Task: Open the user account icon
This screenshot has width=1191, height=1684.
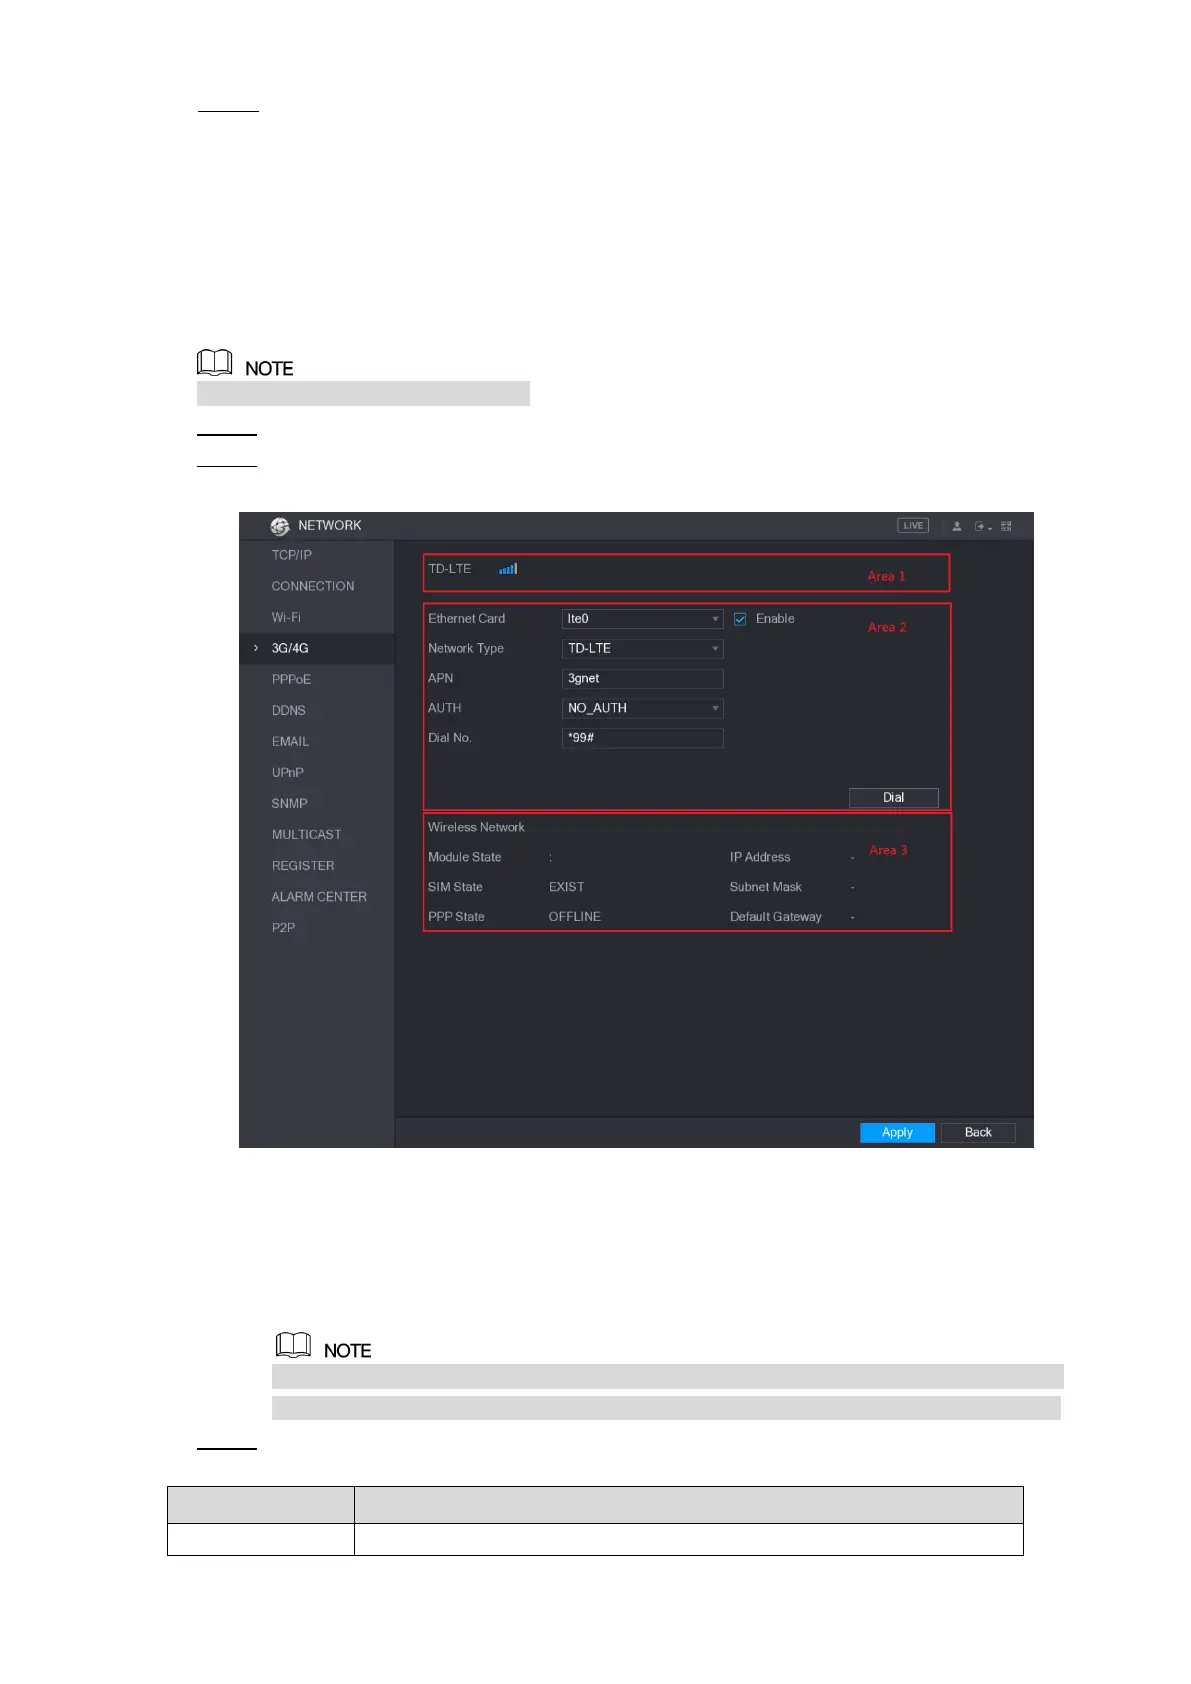Action: point(957,526)
